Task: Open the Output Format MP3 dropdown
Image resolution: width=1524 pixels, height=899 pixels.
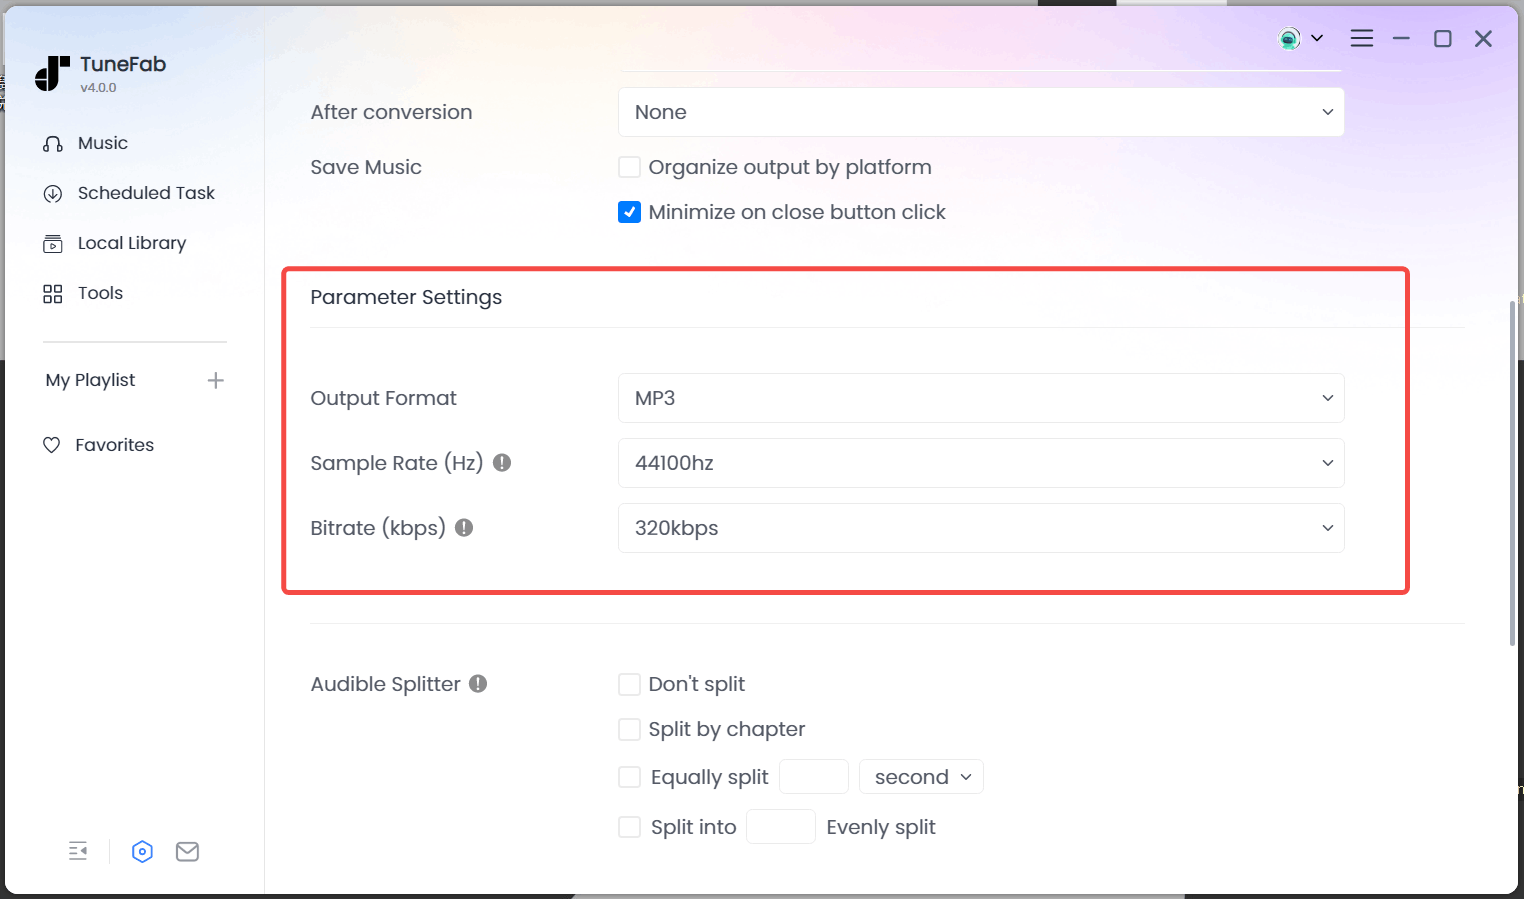Action: (x=980, y=398)
